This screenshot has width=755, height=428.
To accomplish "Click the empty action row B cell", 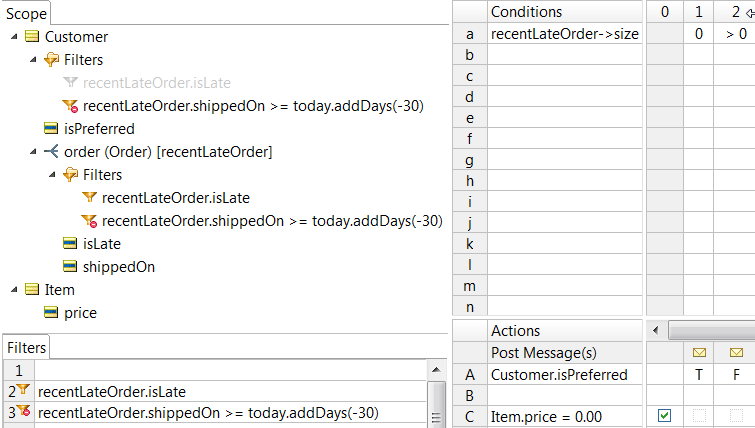I will point(565,395).
